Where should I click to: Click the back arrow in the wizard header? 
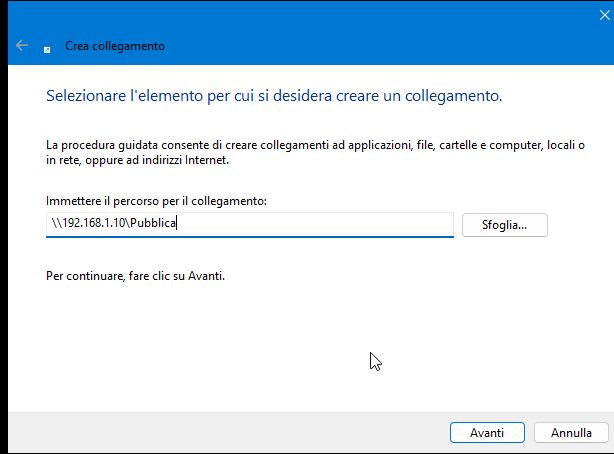pyautogui.click(x=22, y=45)
